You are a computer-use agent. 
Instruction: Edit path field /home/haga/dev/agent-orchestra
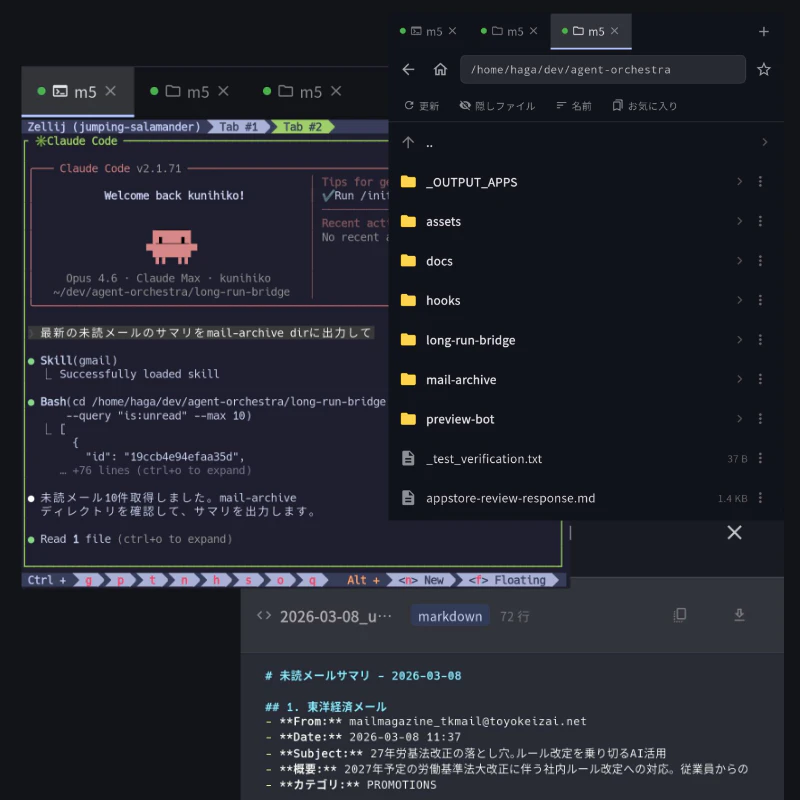click(603, 69)
